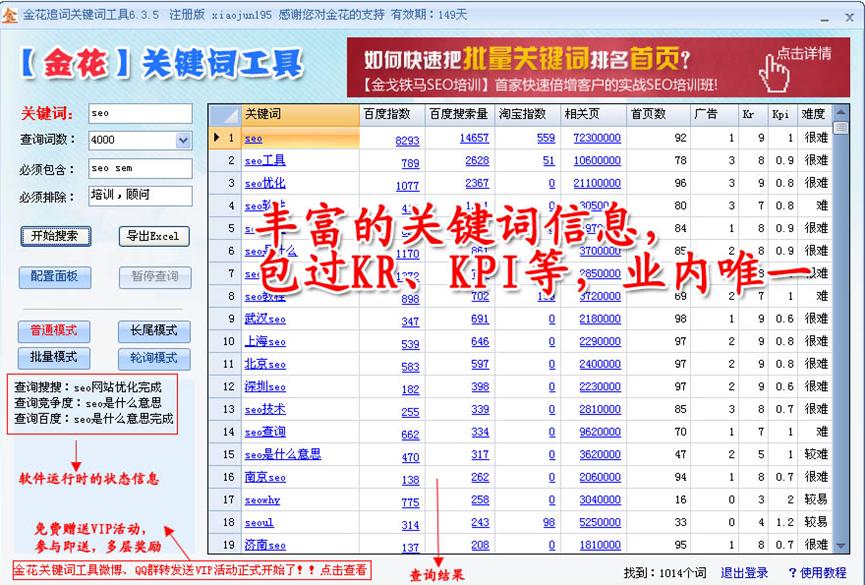
Task: Click related pages value 10600000
Action: tap(597, 161)
